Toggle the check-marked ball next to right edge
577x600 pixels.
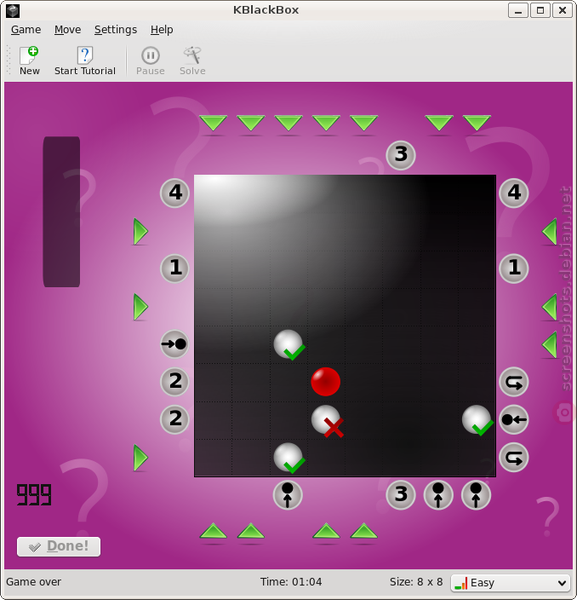[477, 420]
